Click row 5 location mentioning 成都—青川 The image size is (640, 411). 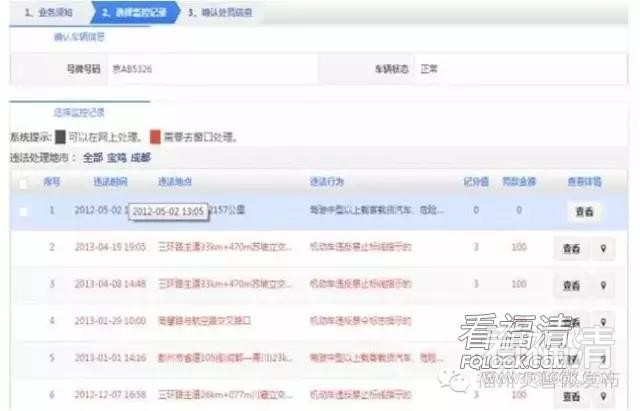point(225,358)
